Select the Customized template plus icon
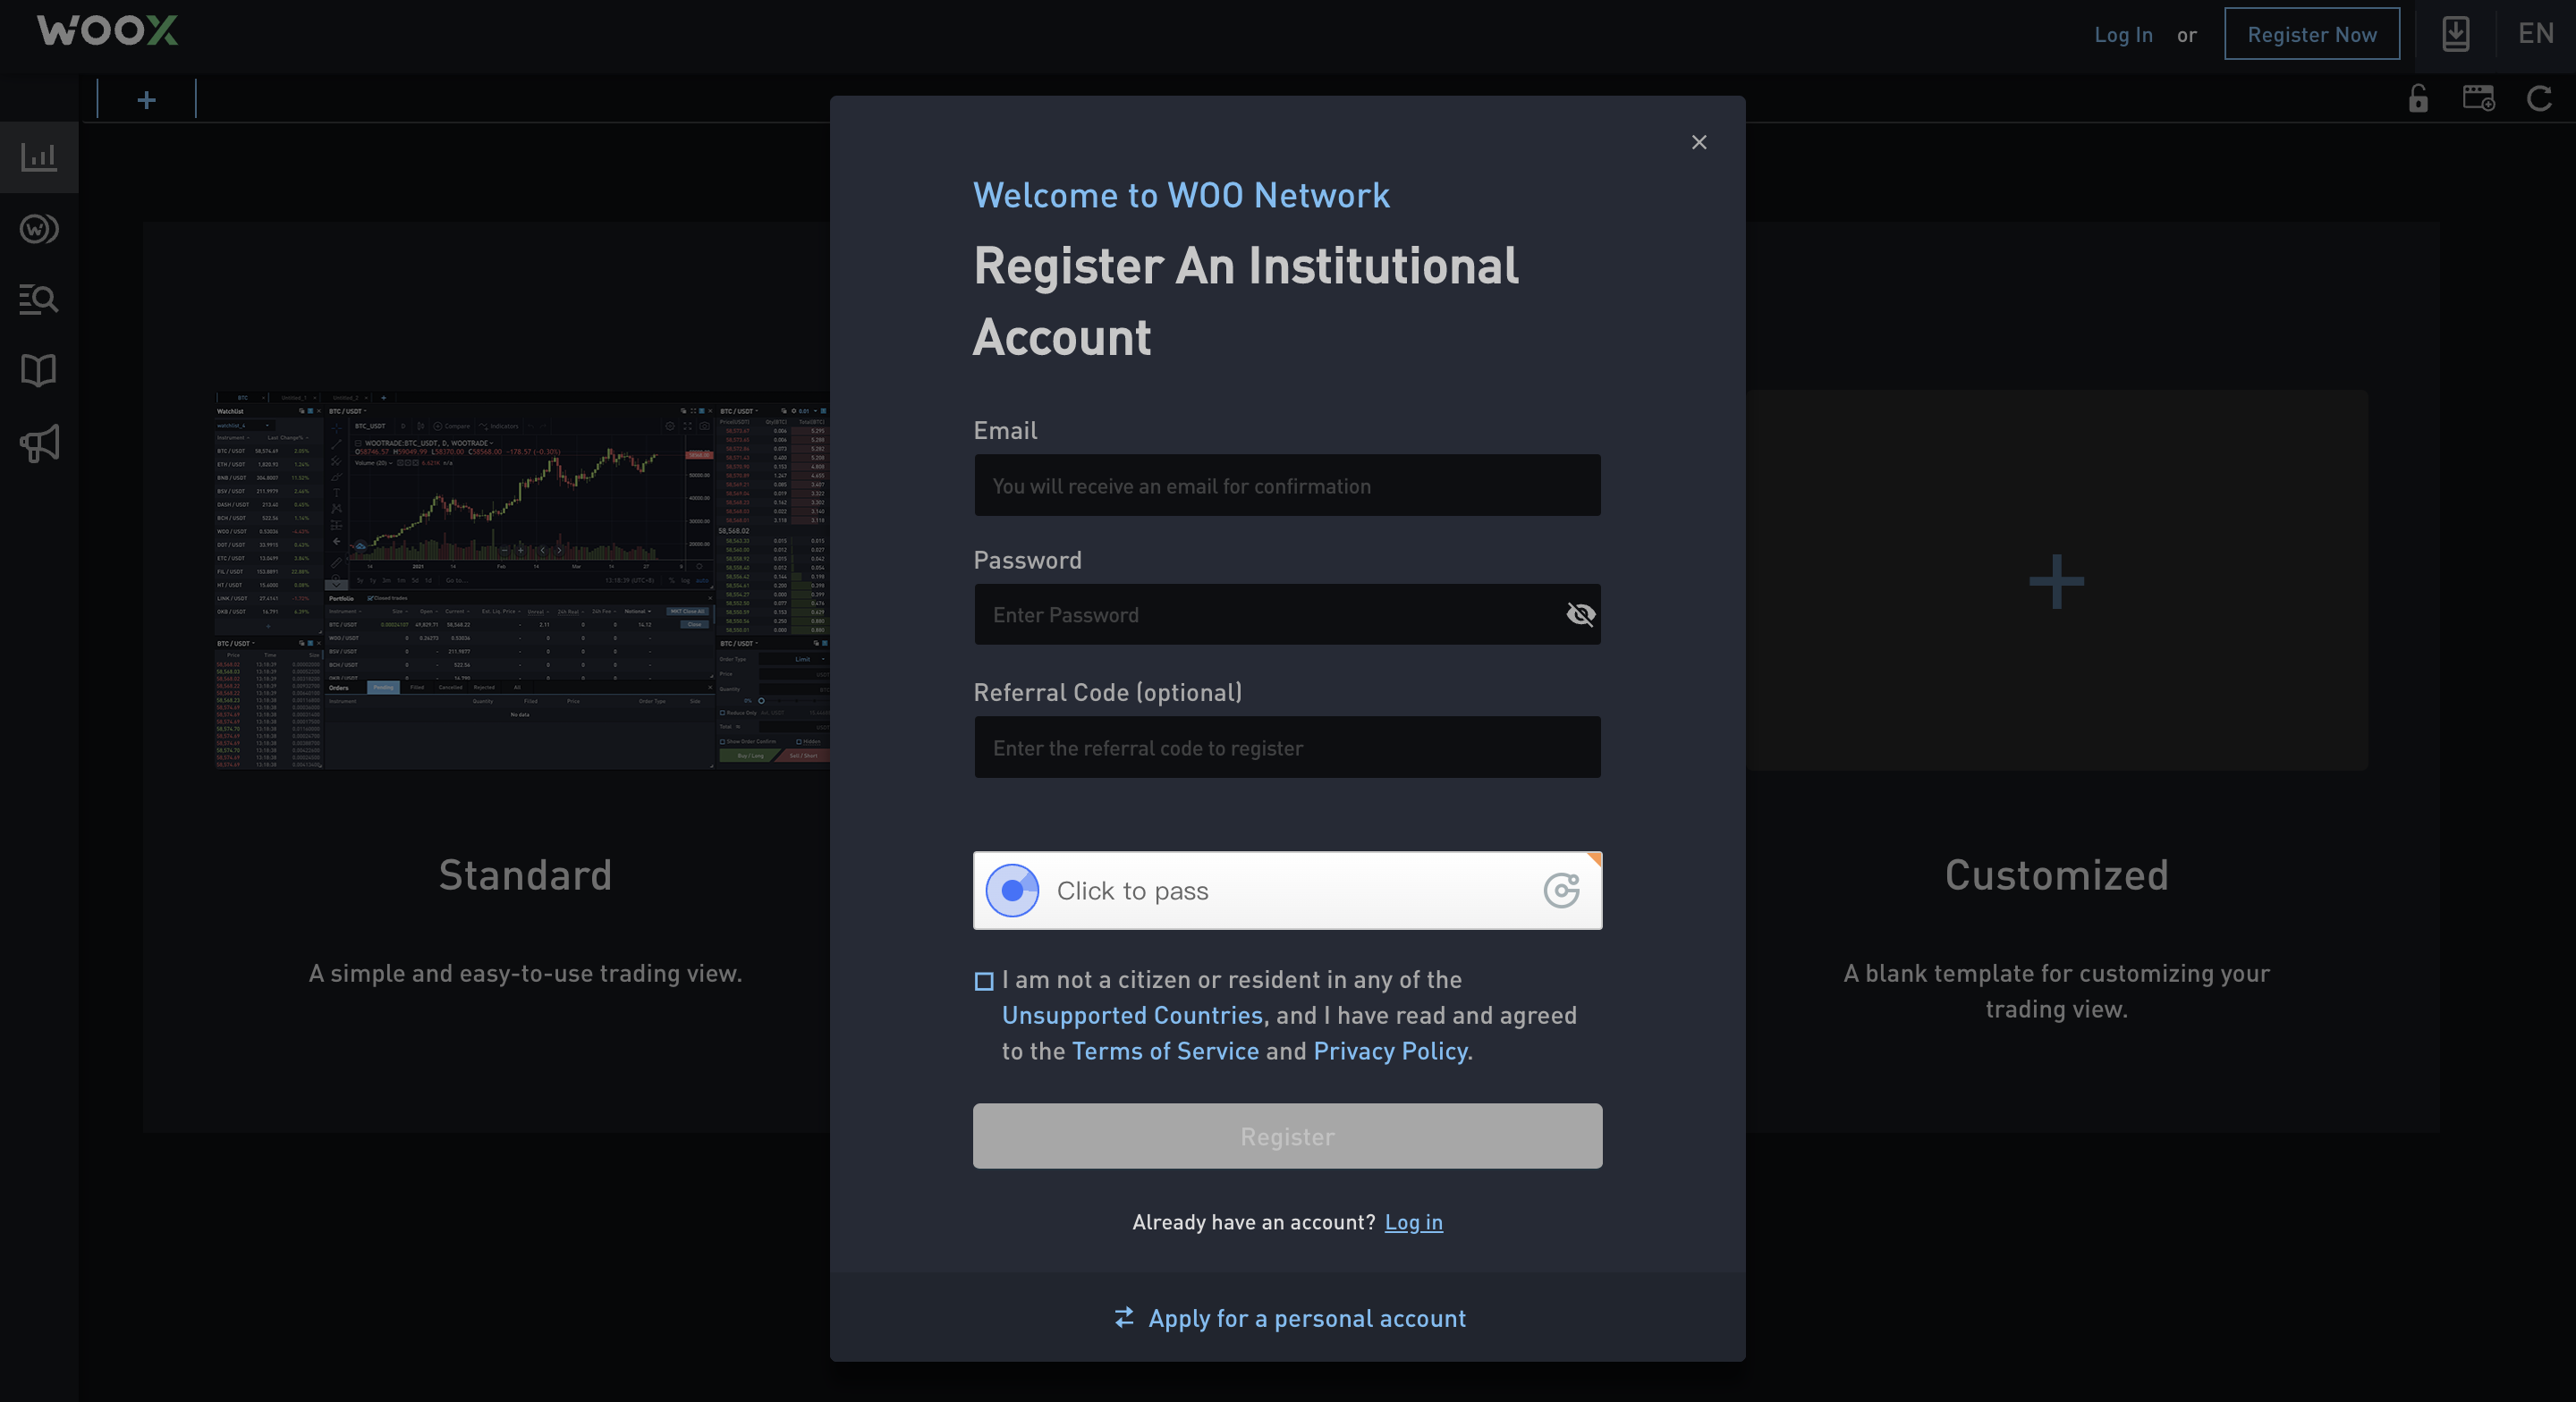Image resolution: width=2576 pixels, height=1402 pixels. [x=2056, y=581]
